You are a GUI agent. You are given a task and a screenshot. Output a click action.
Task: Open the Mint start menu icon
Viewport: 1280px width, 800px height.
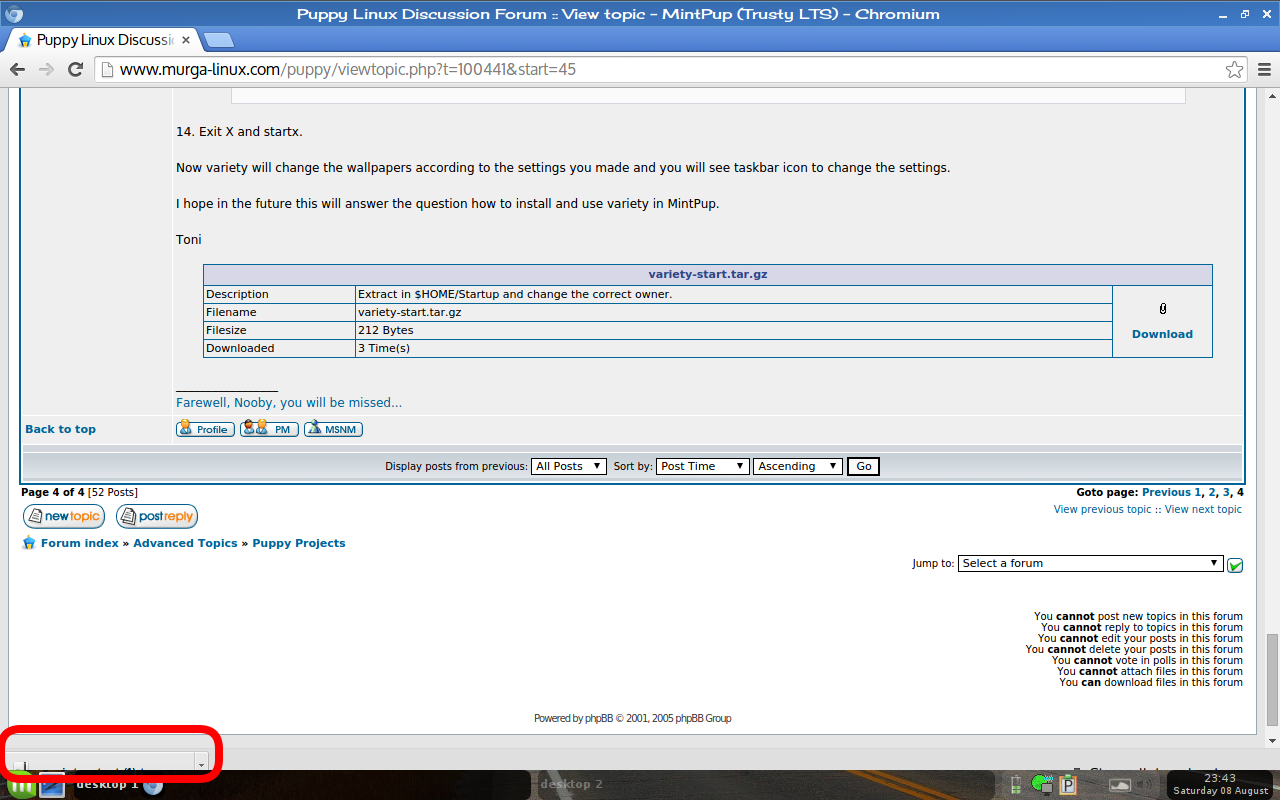tap(20, 785)
